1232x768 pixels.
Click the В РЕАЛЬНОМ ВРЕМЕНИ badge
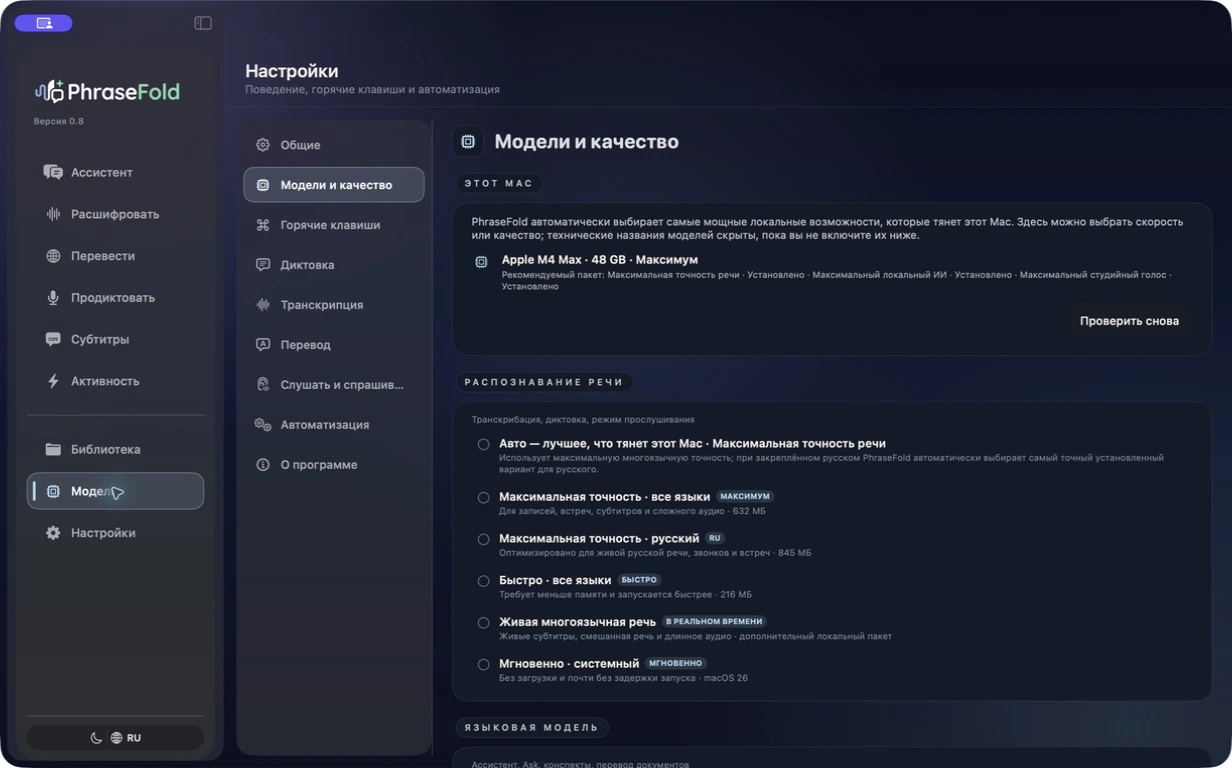(714, 622)
